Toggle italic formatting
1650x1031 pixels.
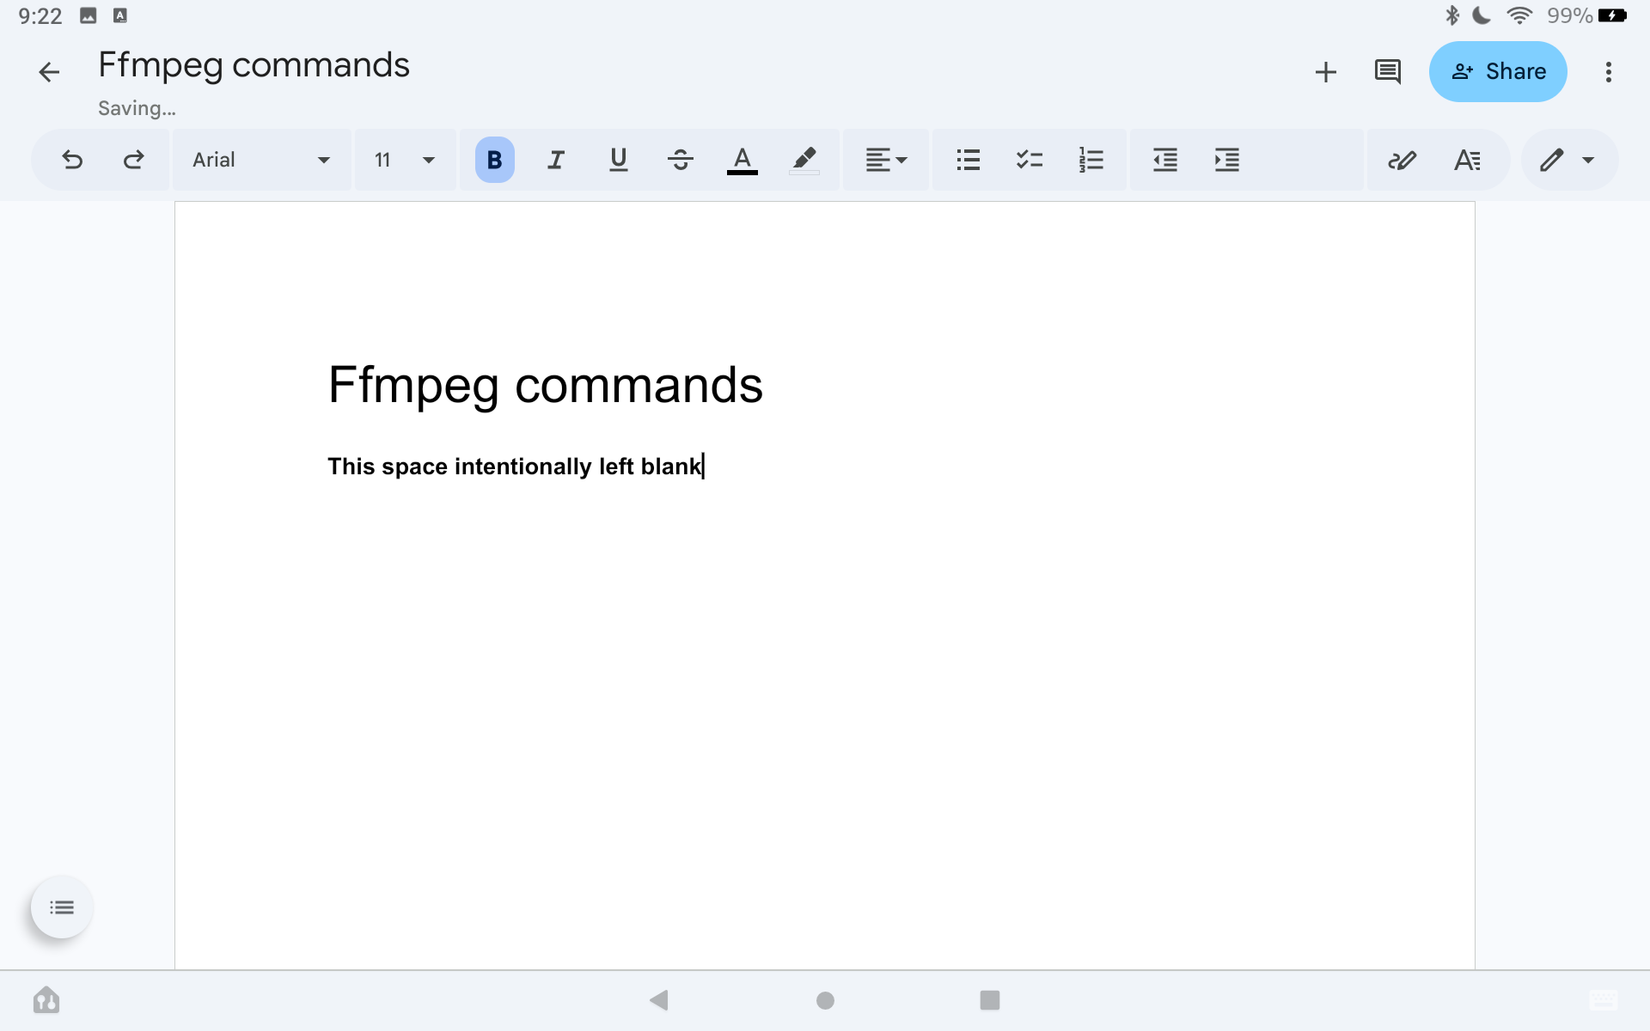pos(556,160)
